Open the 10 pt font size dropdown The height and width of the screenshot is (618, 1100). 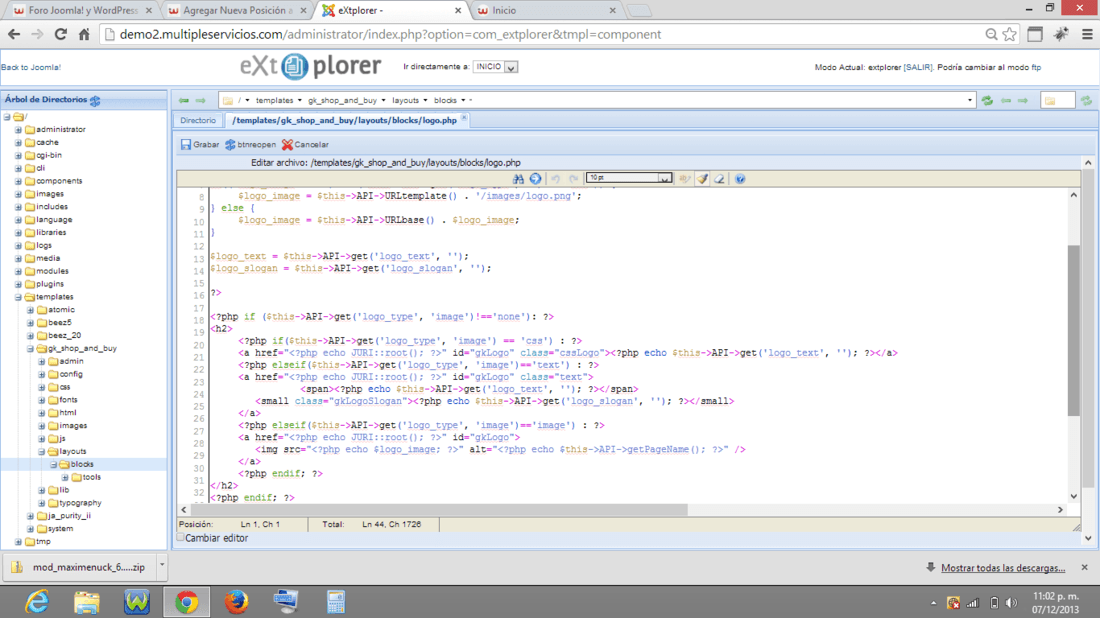[629, 178]
